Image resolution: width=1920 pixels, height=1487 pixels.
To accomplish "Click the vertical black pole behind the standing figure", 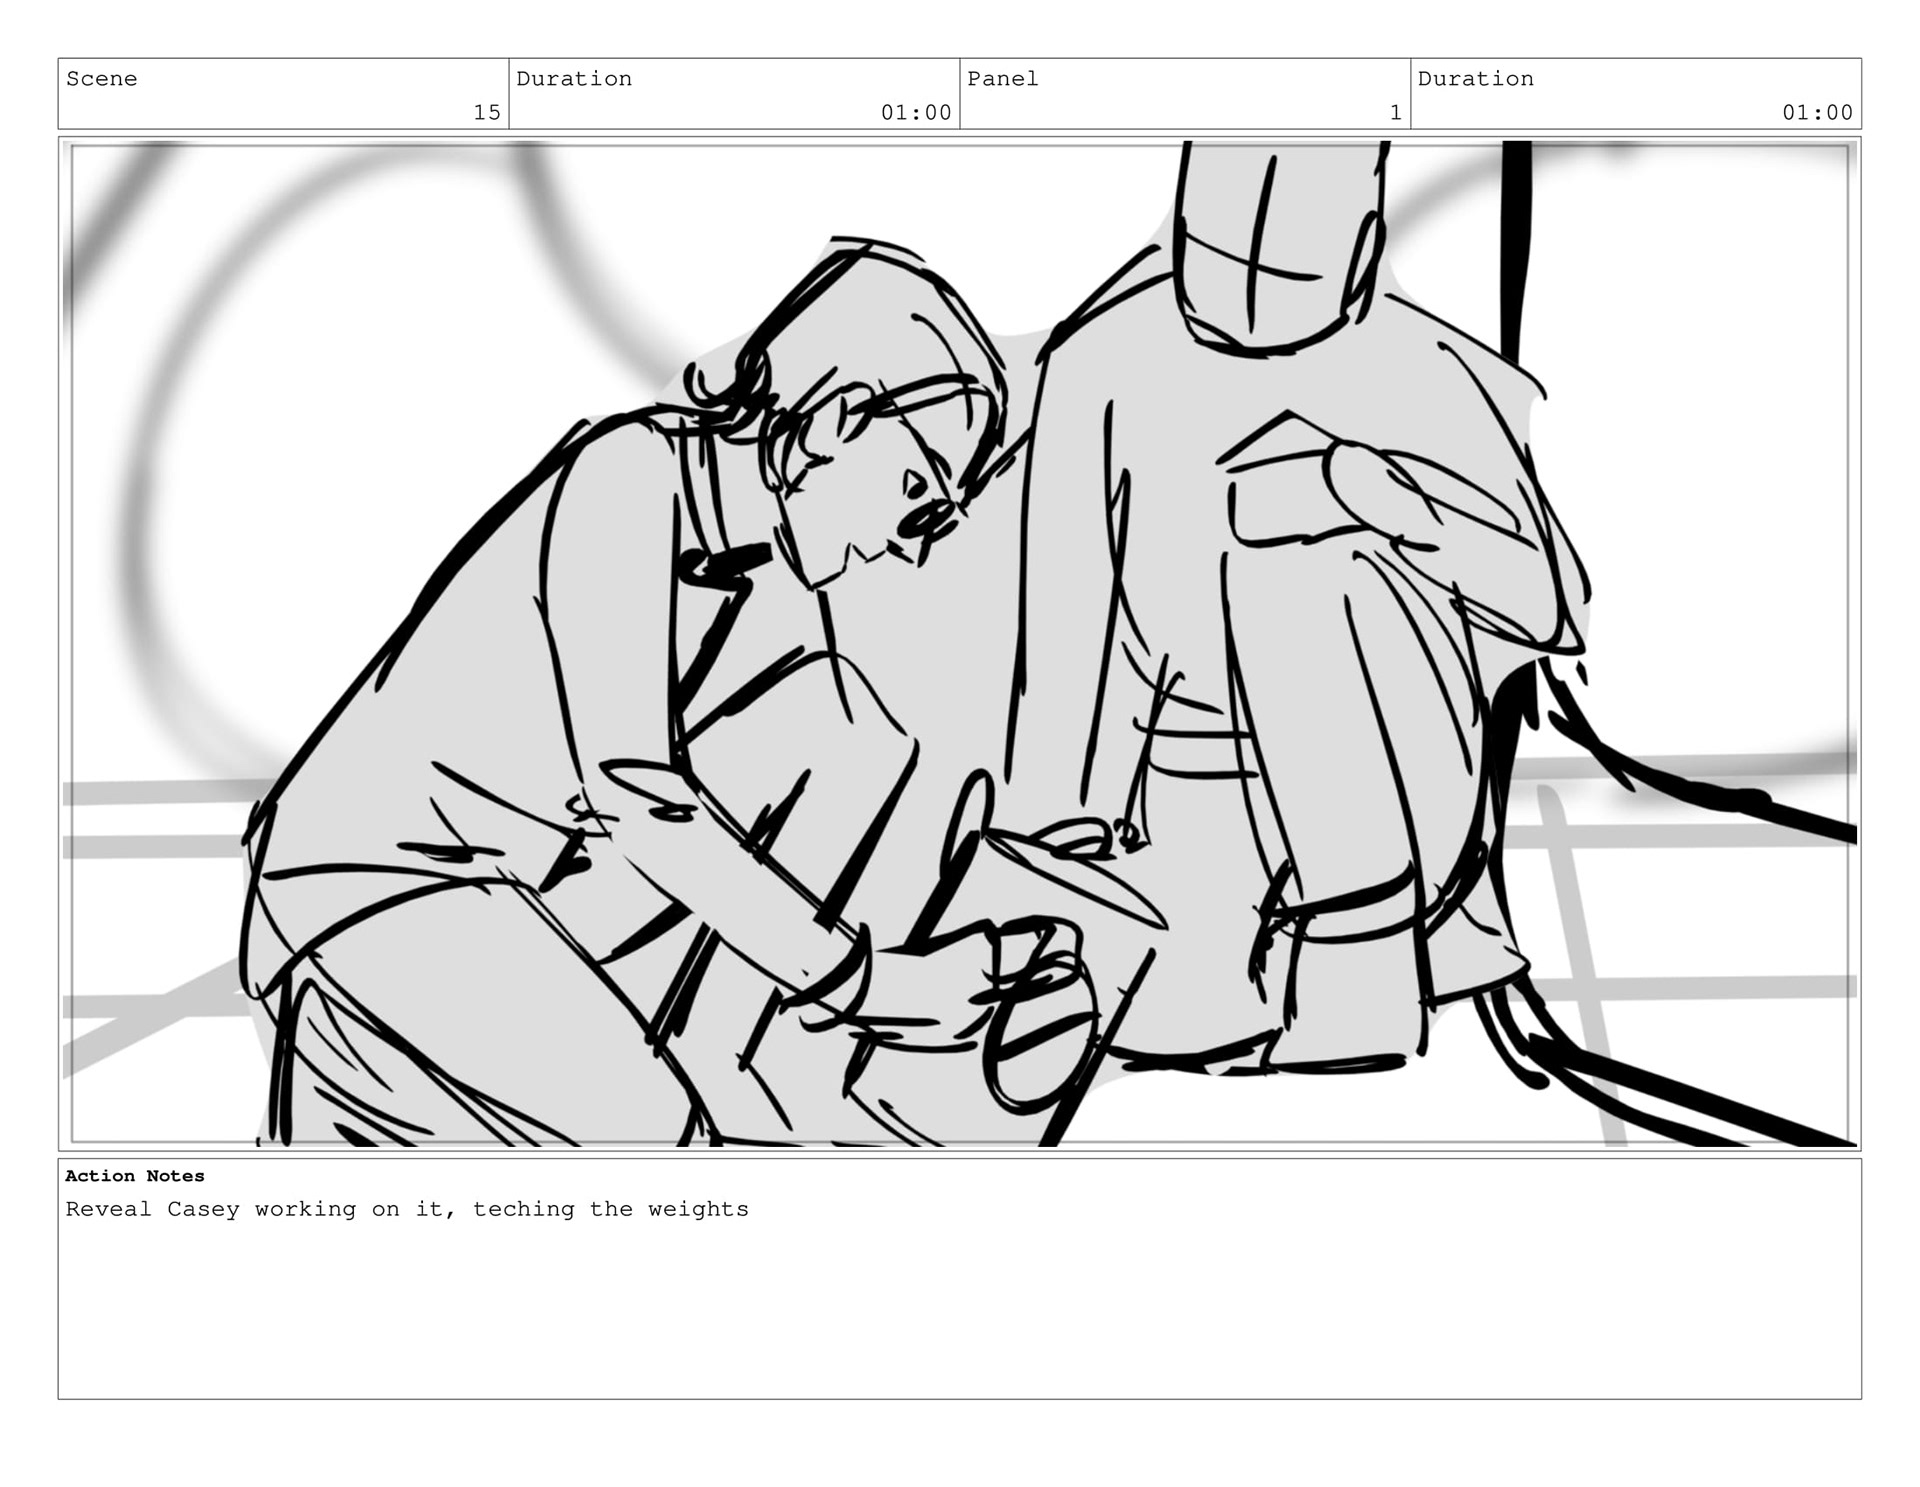I will point(1517,250).
